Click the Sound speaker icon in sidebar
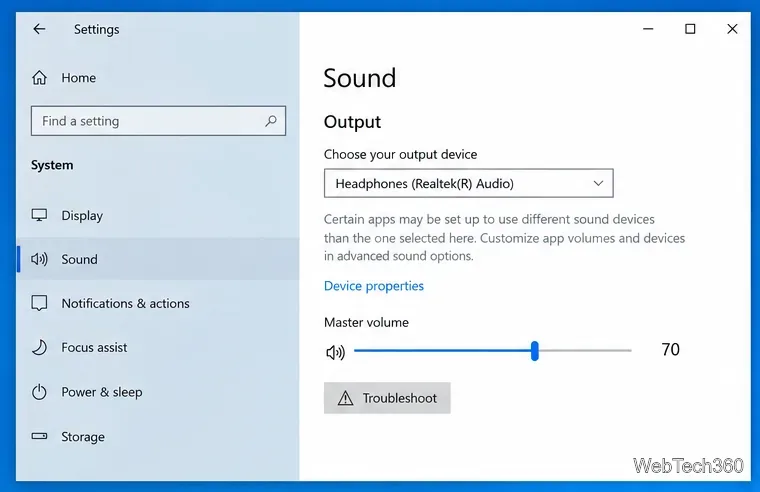Screen dimensions: 760x492 click(39, 259)
